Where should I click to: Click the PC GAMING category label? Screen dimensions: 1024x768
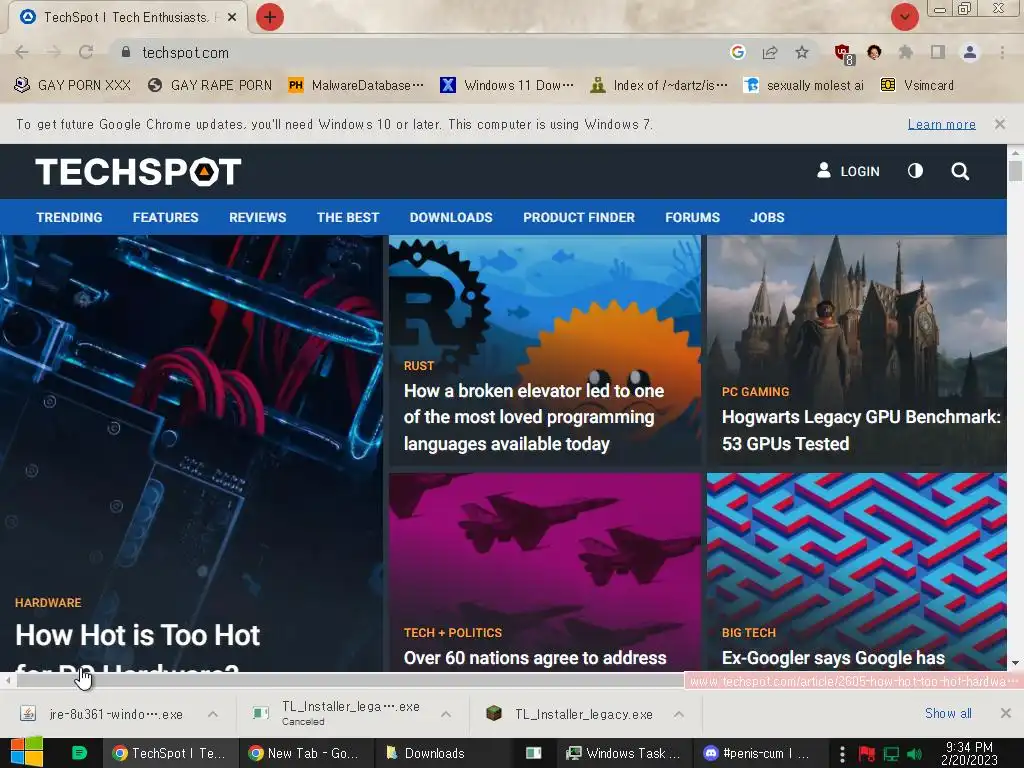pyautogui.click(x=755, y=392)
